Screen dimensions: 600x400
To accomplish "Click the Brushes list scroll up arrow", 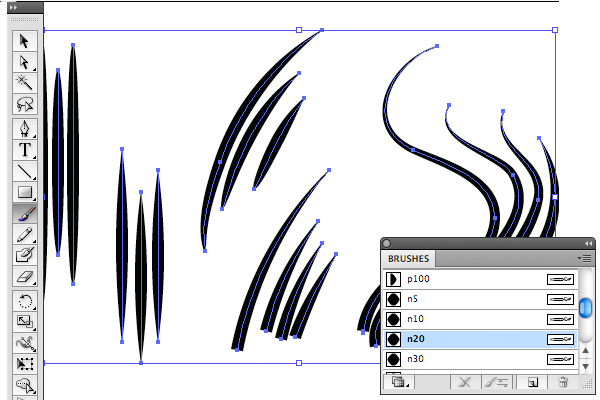I will [x=585, y=350].
